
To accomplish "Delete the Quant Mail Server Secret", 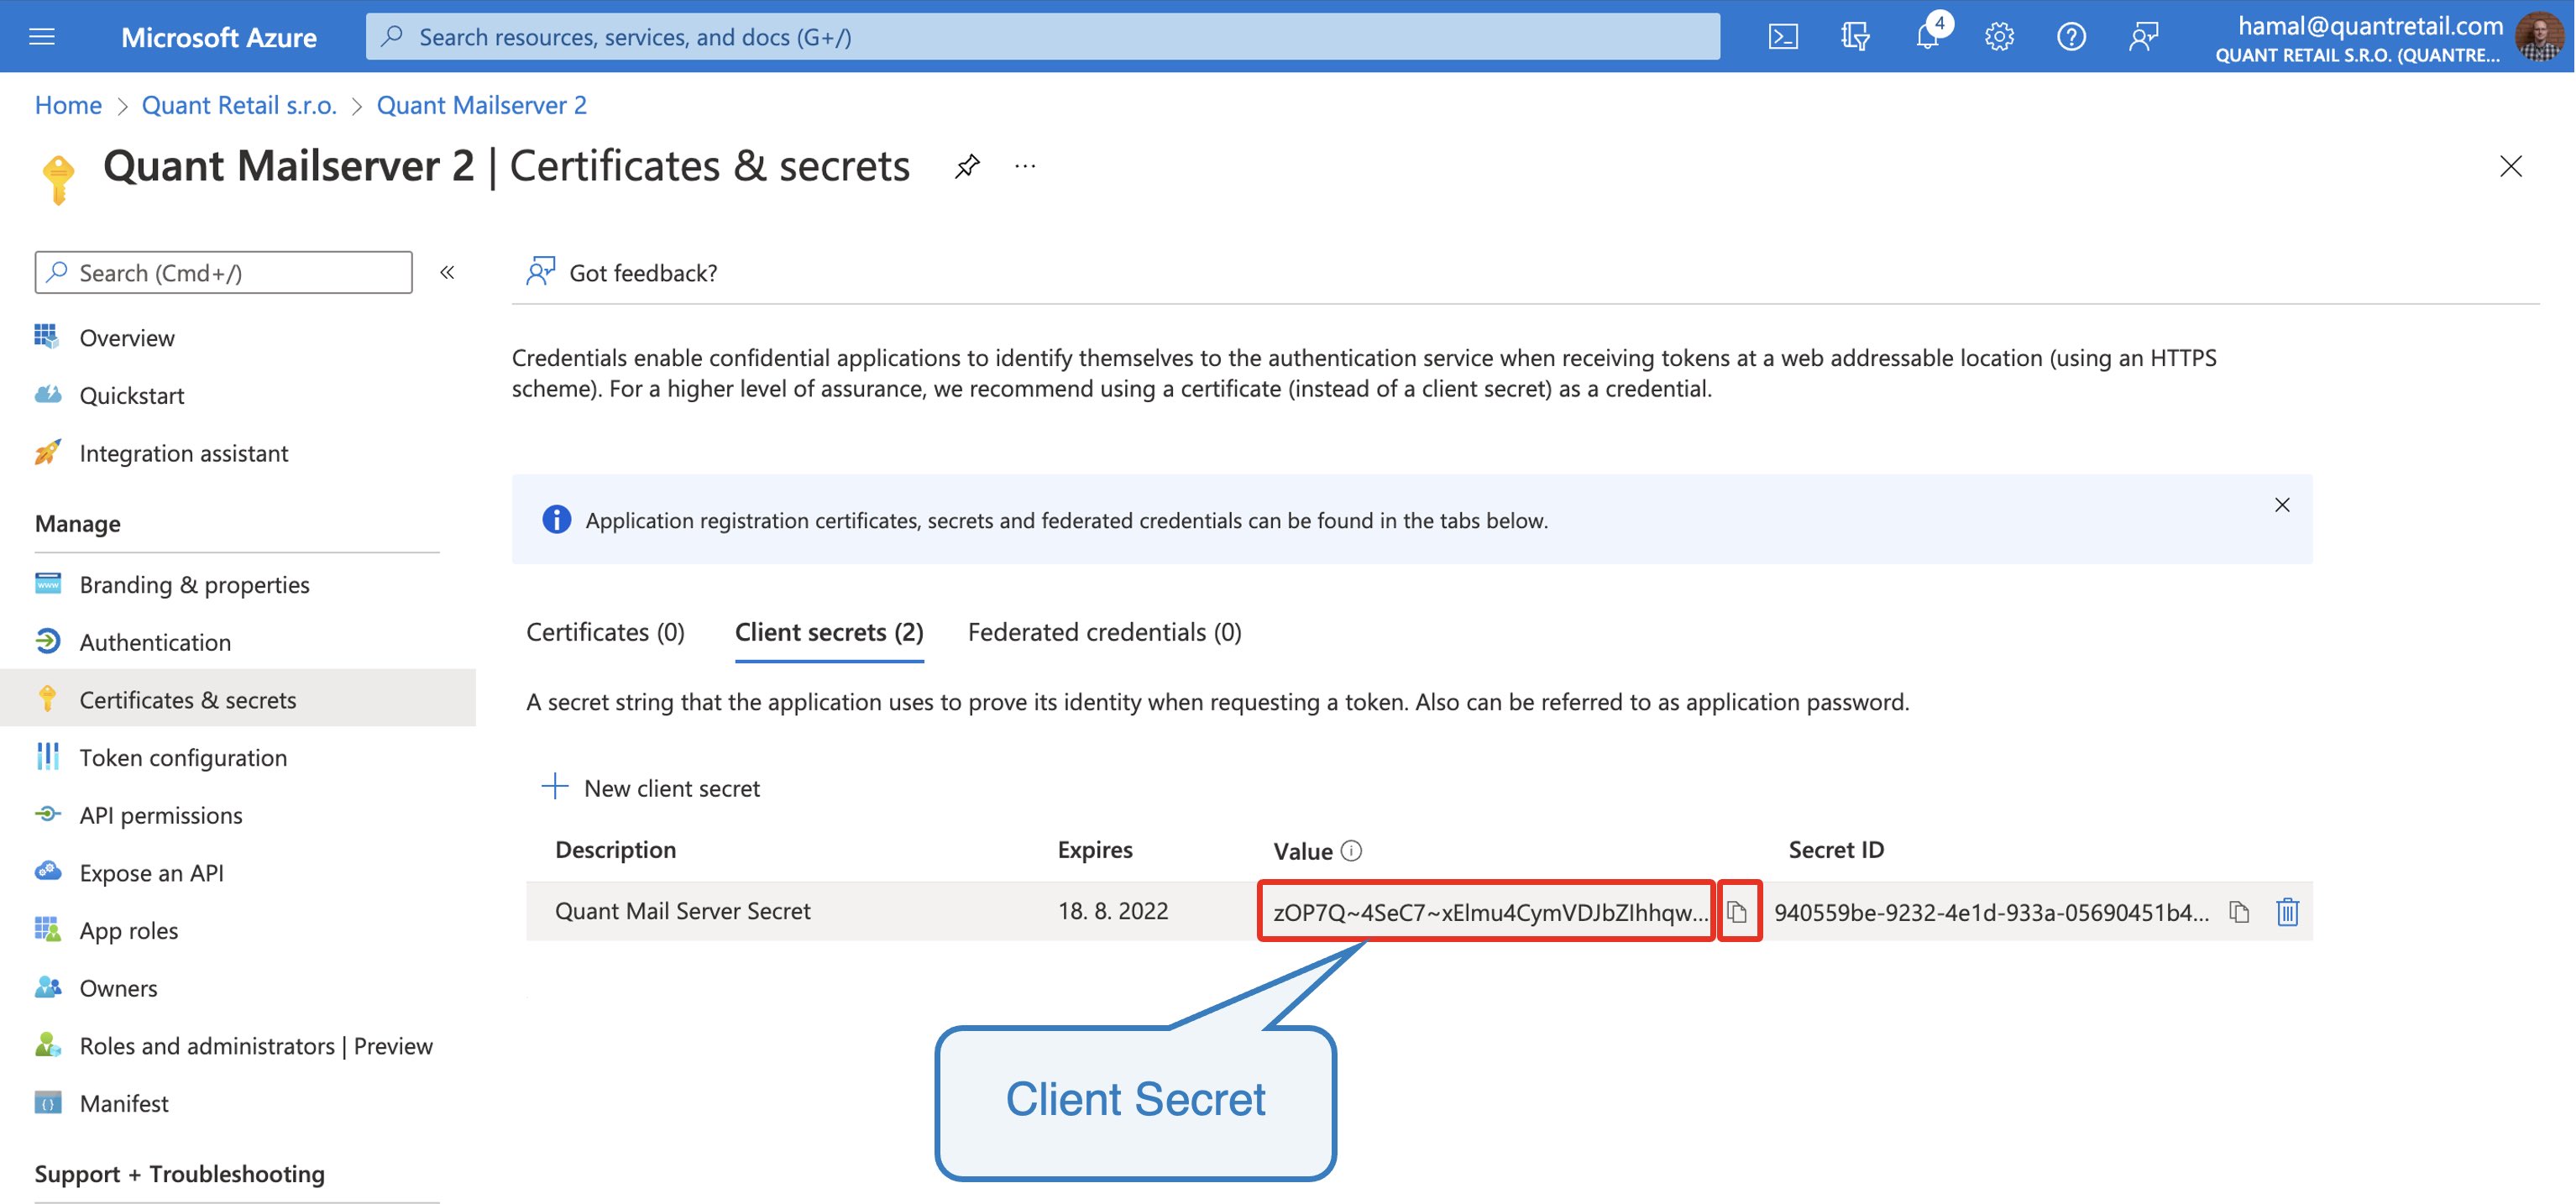I will pos(2287,911).
